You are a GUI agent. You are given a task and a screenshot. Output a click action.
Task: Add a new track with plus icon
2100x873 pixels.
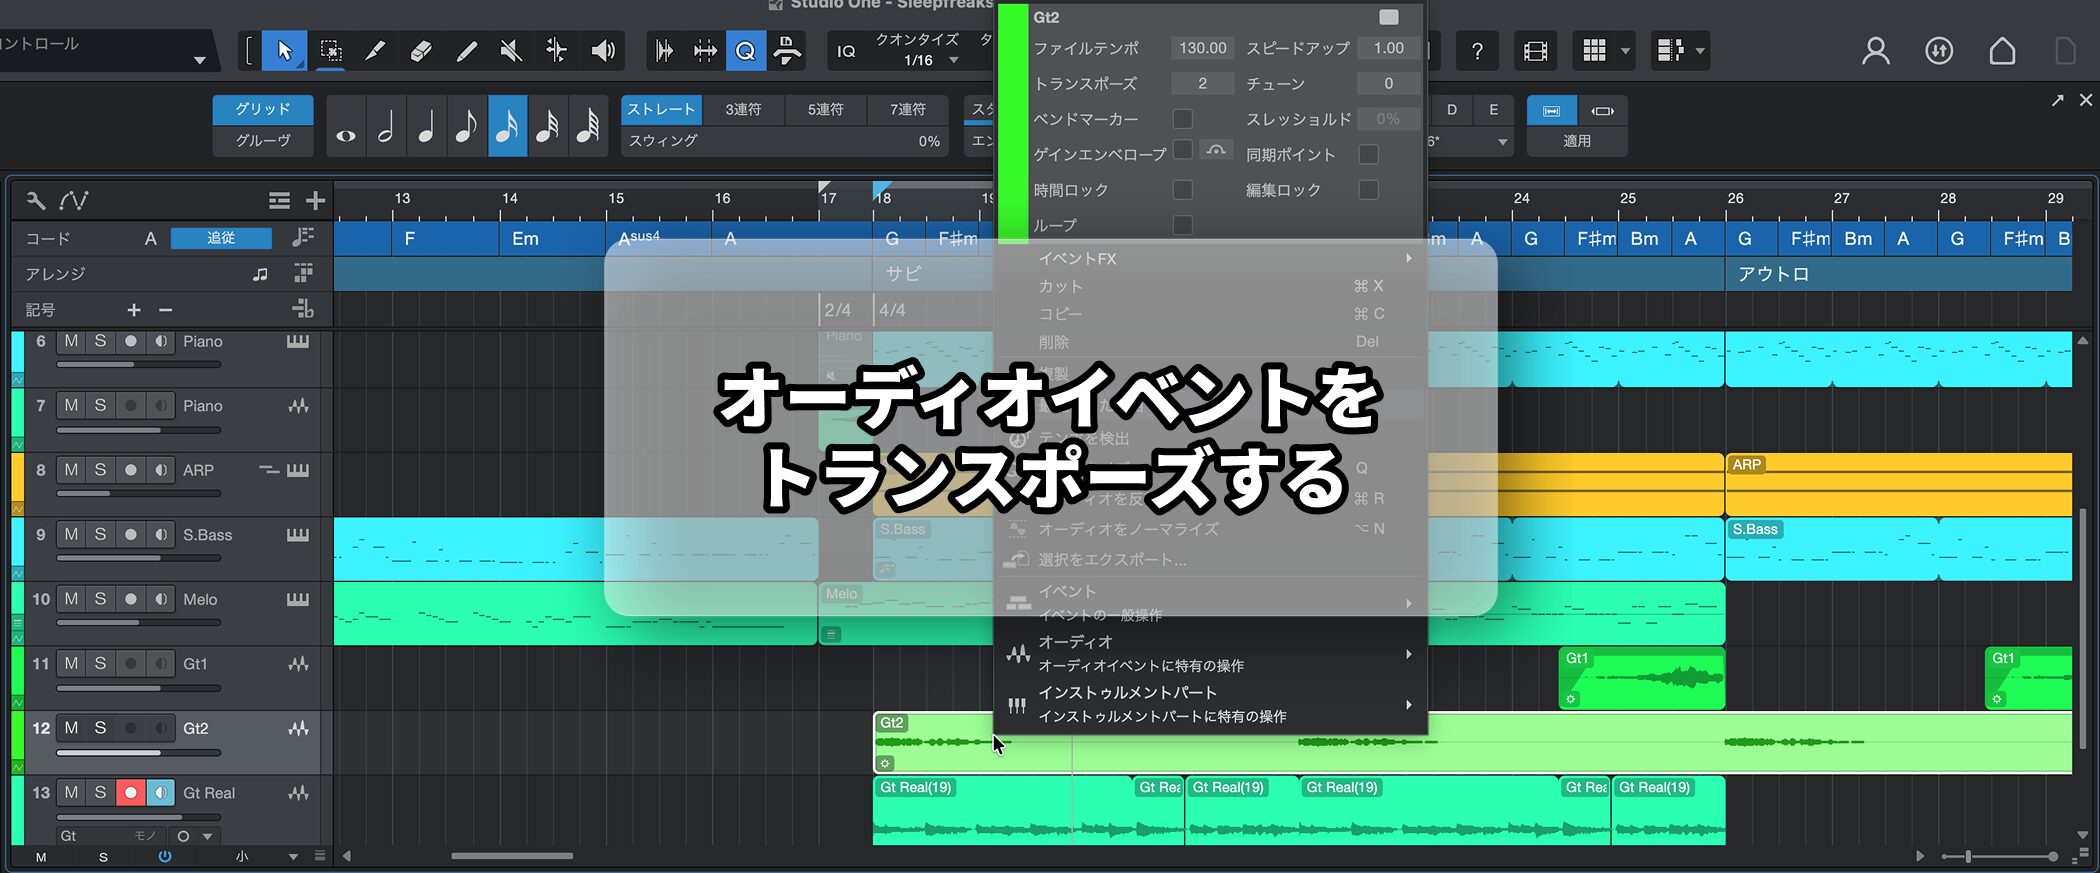[315, 201]
